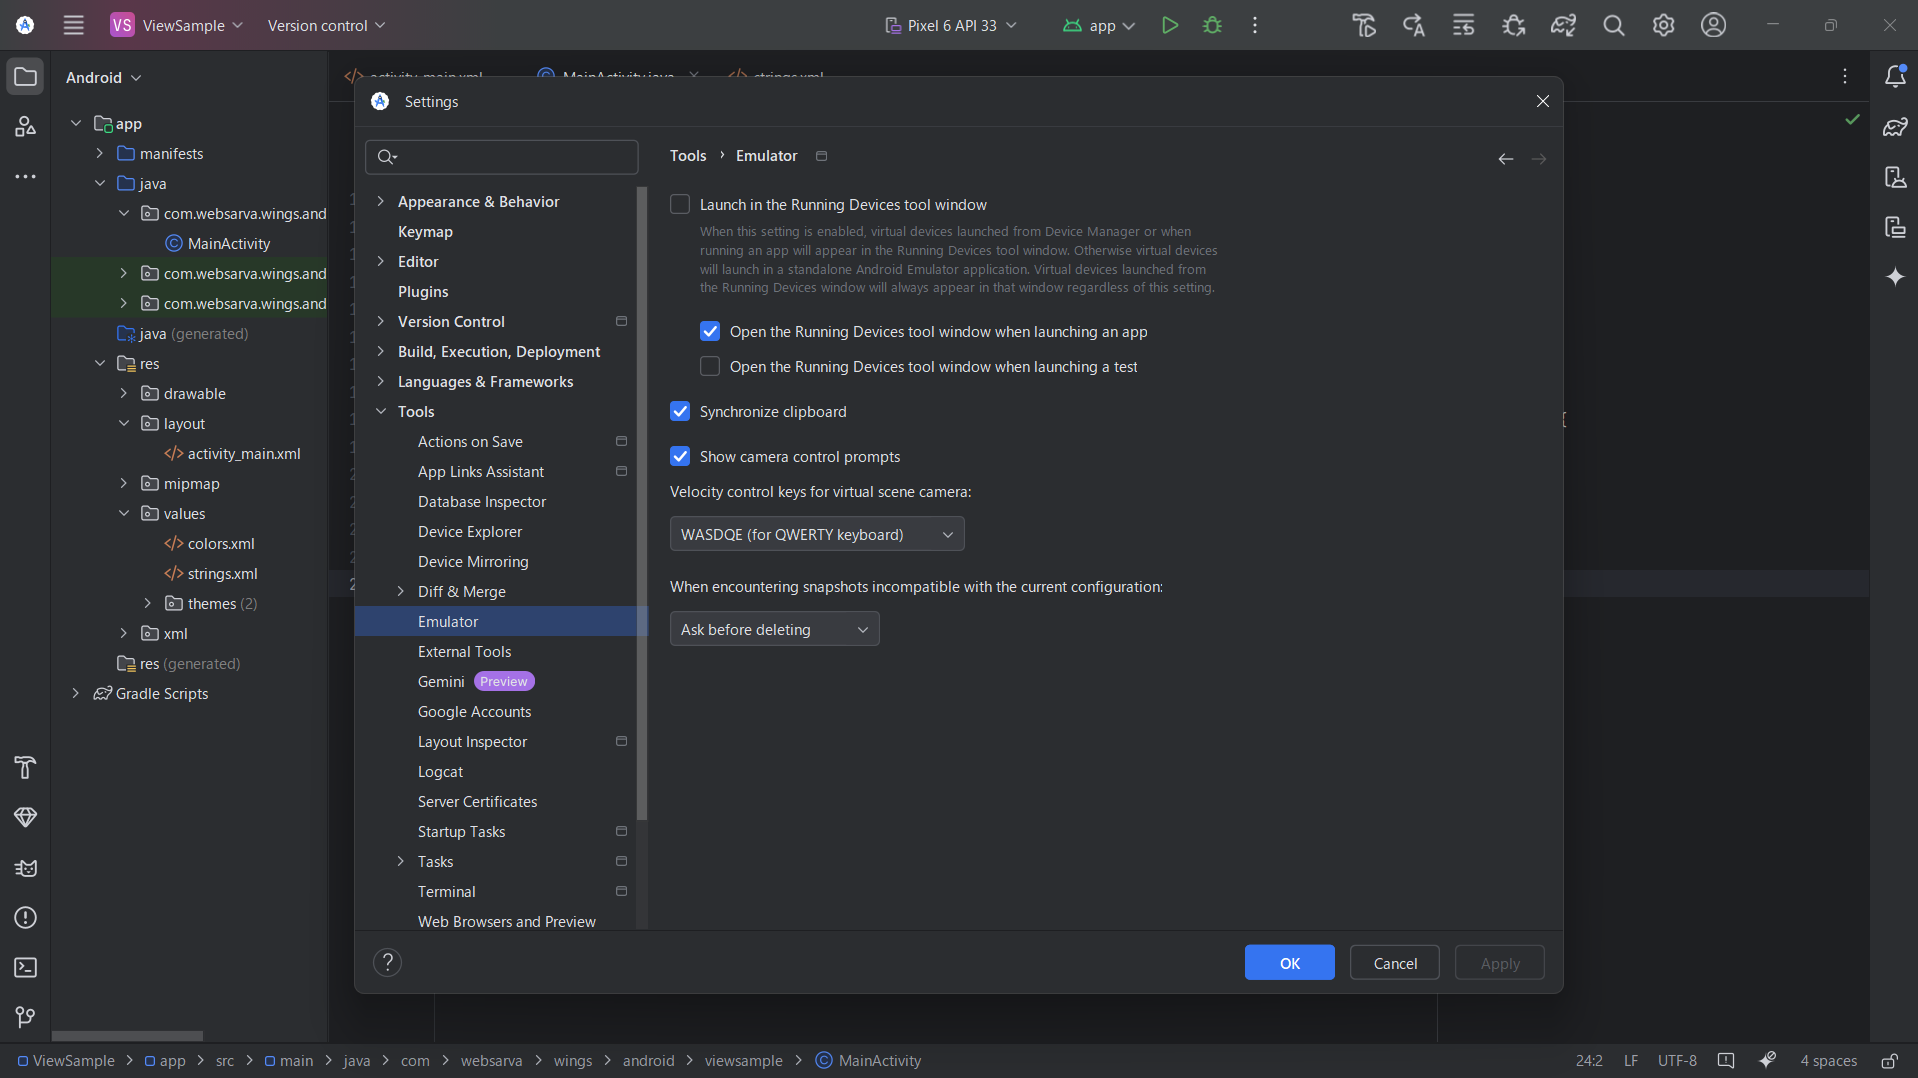
Task: Click the OK button in Settings
Action: pyautogui.click(x=1289, y=963)
